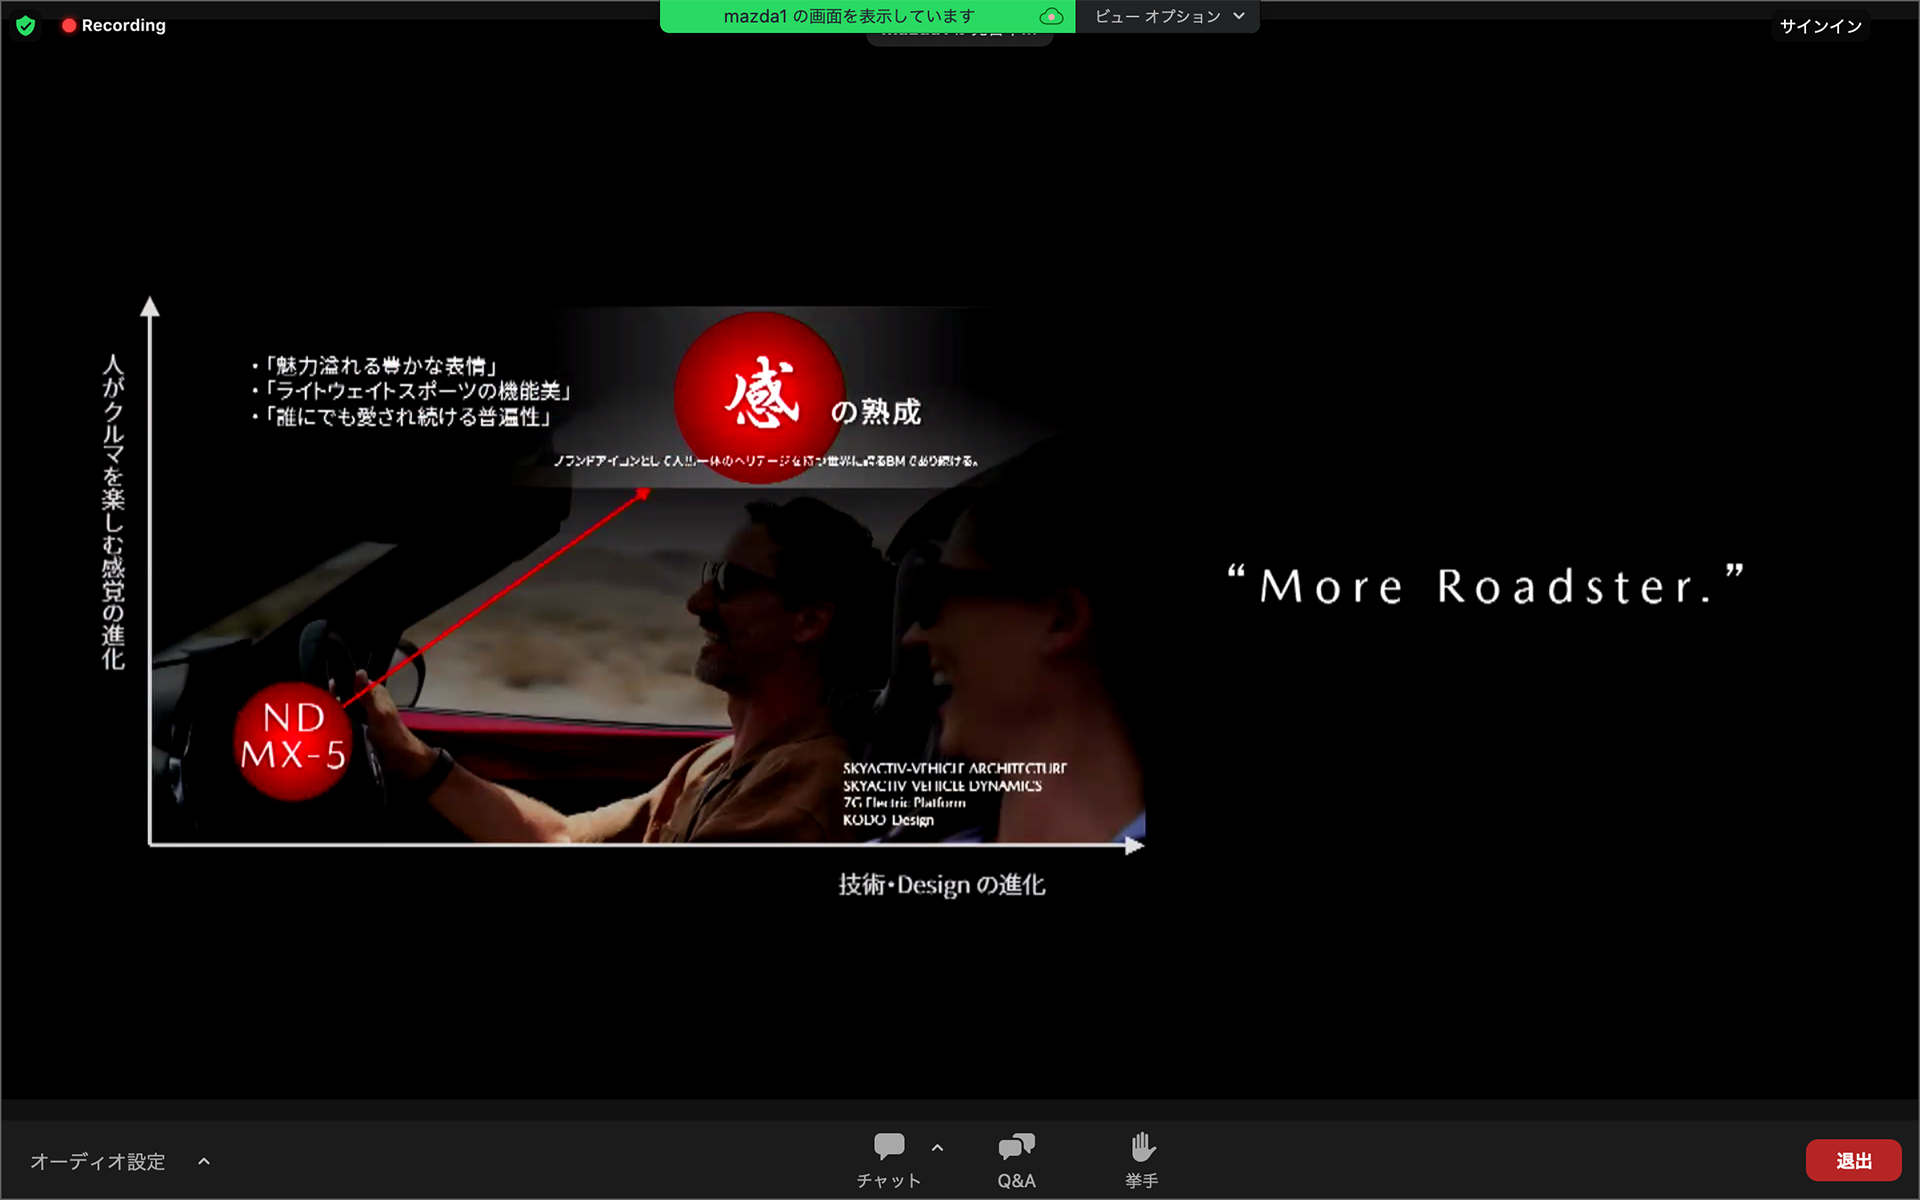Viewport: 1920px width, 1200px height.
Task: Click the Q&A text label
Action: pos(1016,1181)
